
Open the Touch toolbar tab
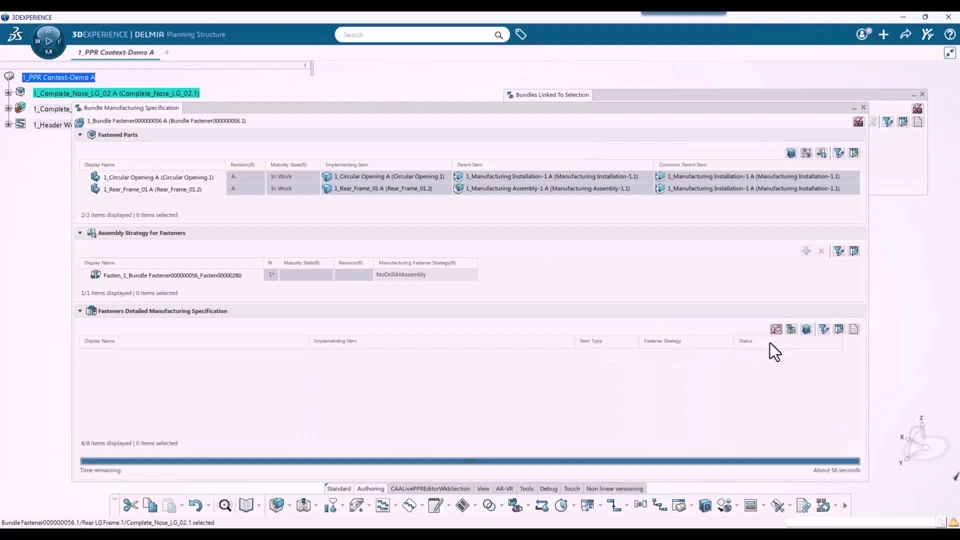coord(572,489)
